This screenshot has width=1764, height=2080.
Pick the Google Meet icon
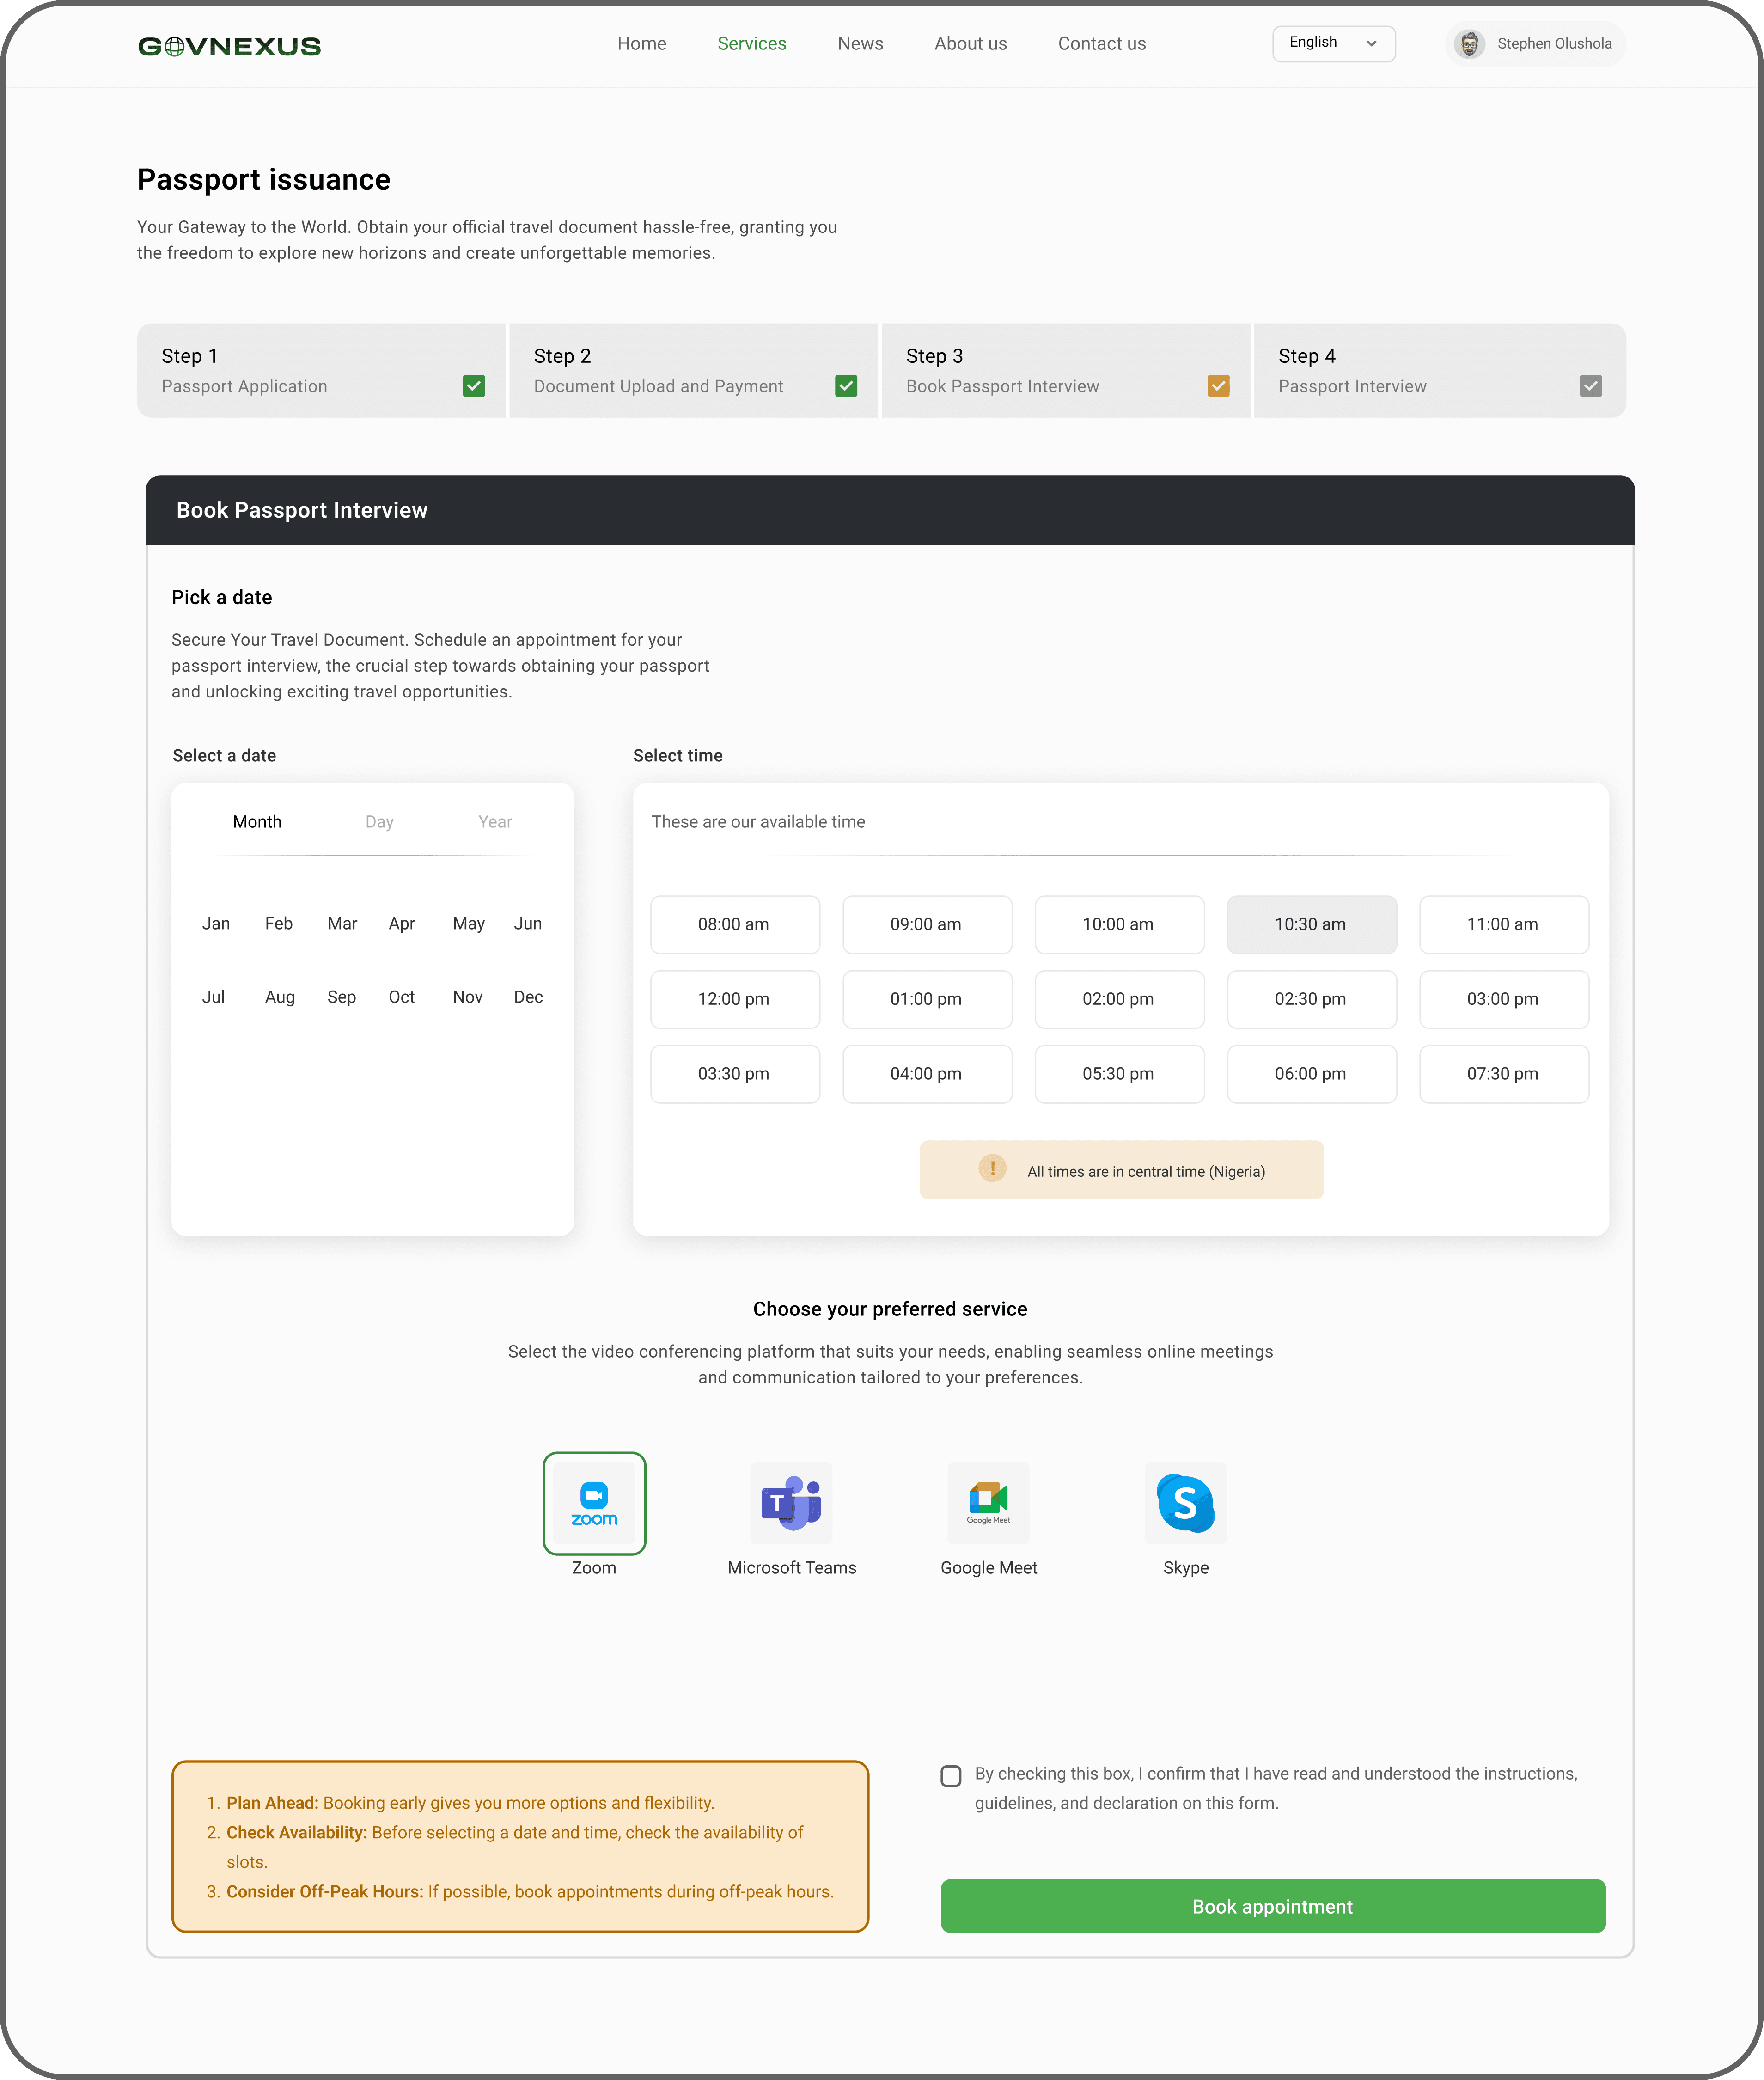coord(988,1503)
